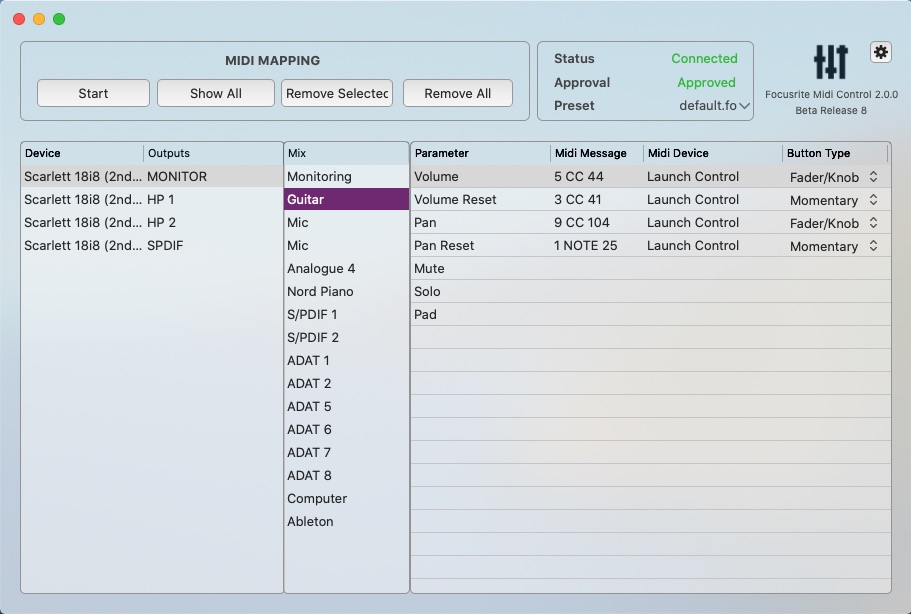Maximize the window with the green button
Screen dimensions: 911x614
[x=59, y=19]
